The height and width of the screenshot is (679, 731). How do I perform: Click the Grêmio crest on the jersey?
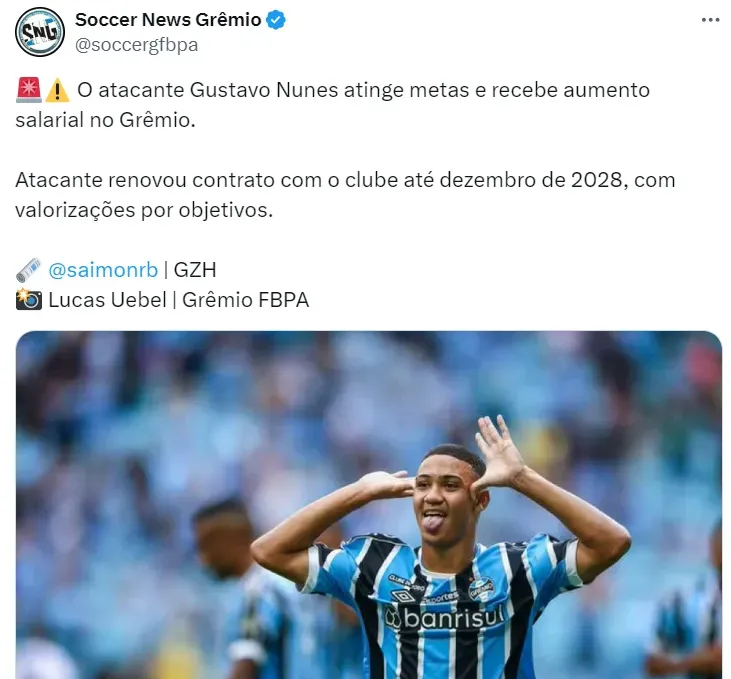[x=482, y=589]
